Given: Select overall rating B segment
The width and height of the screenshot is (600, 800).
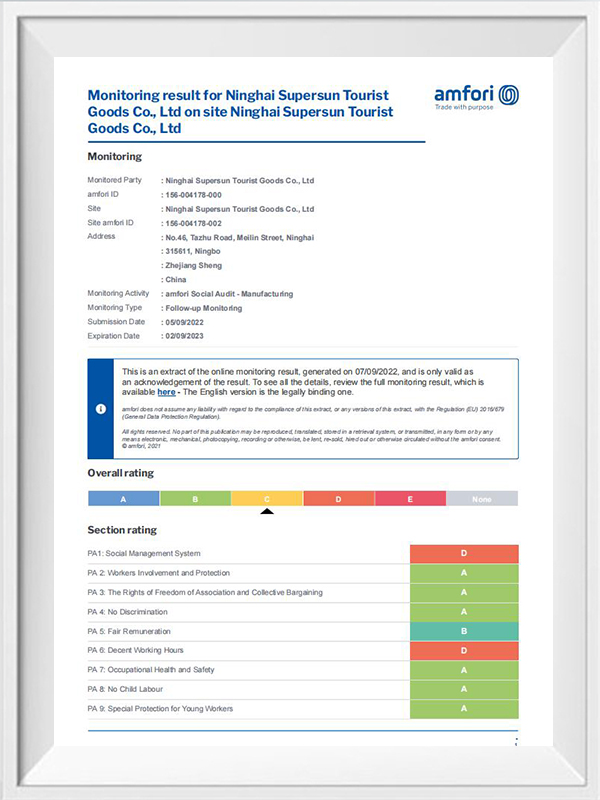Looking at the screenshot, I should point(195,498).
